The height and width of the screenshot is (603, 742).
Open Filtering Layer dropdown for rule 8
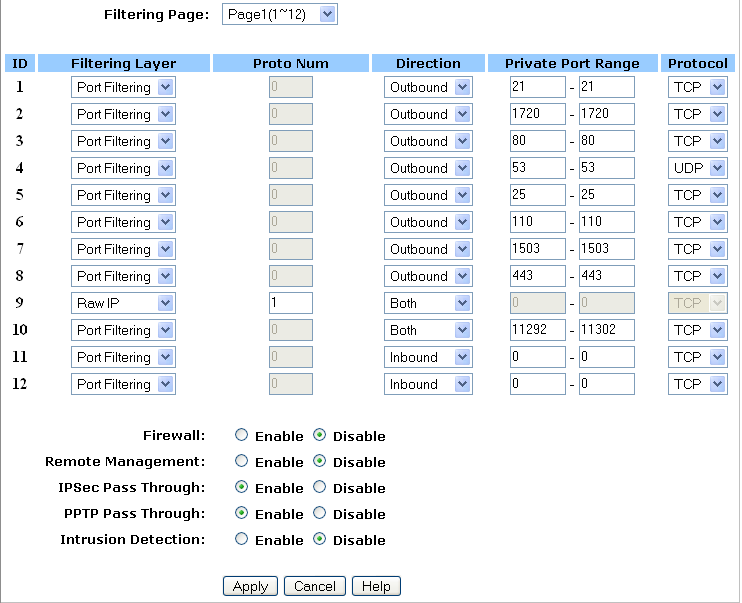coord(123,276)
